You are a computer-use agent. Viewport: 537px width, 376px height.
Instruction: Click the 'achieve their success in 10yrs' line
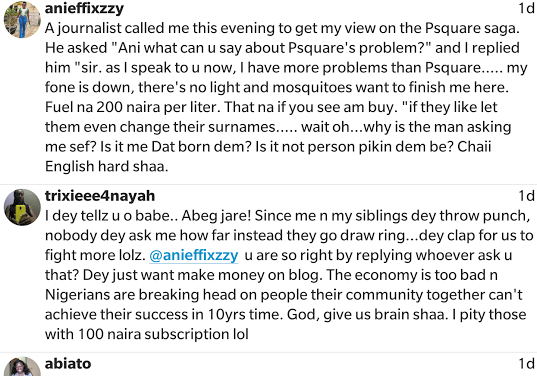(285, 315)
